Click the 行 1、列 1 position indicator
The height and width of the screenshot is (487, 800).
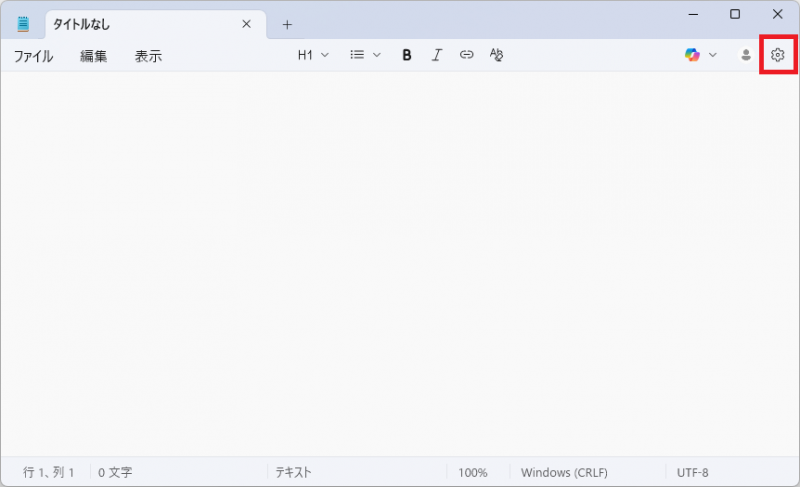(x=49, y=472)
